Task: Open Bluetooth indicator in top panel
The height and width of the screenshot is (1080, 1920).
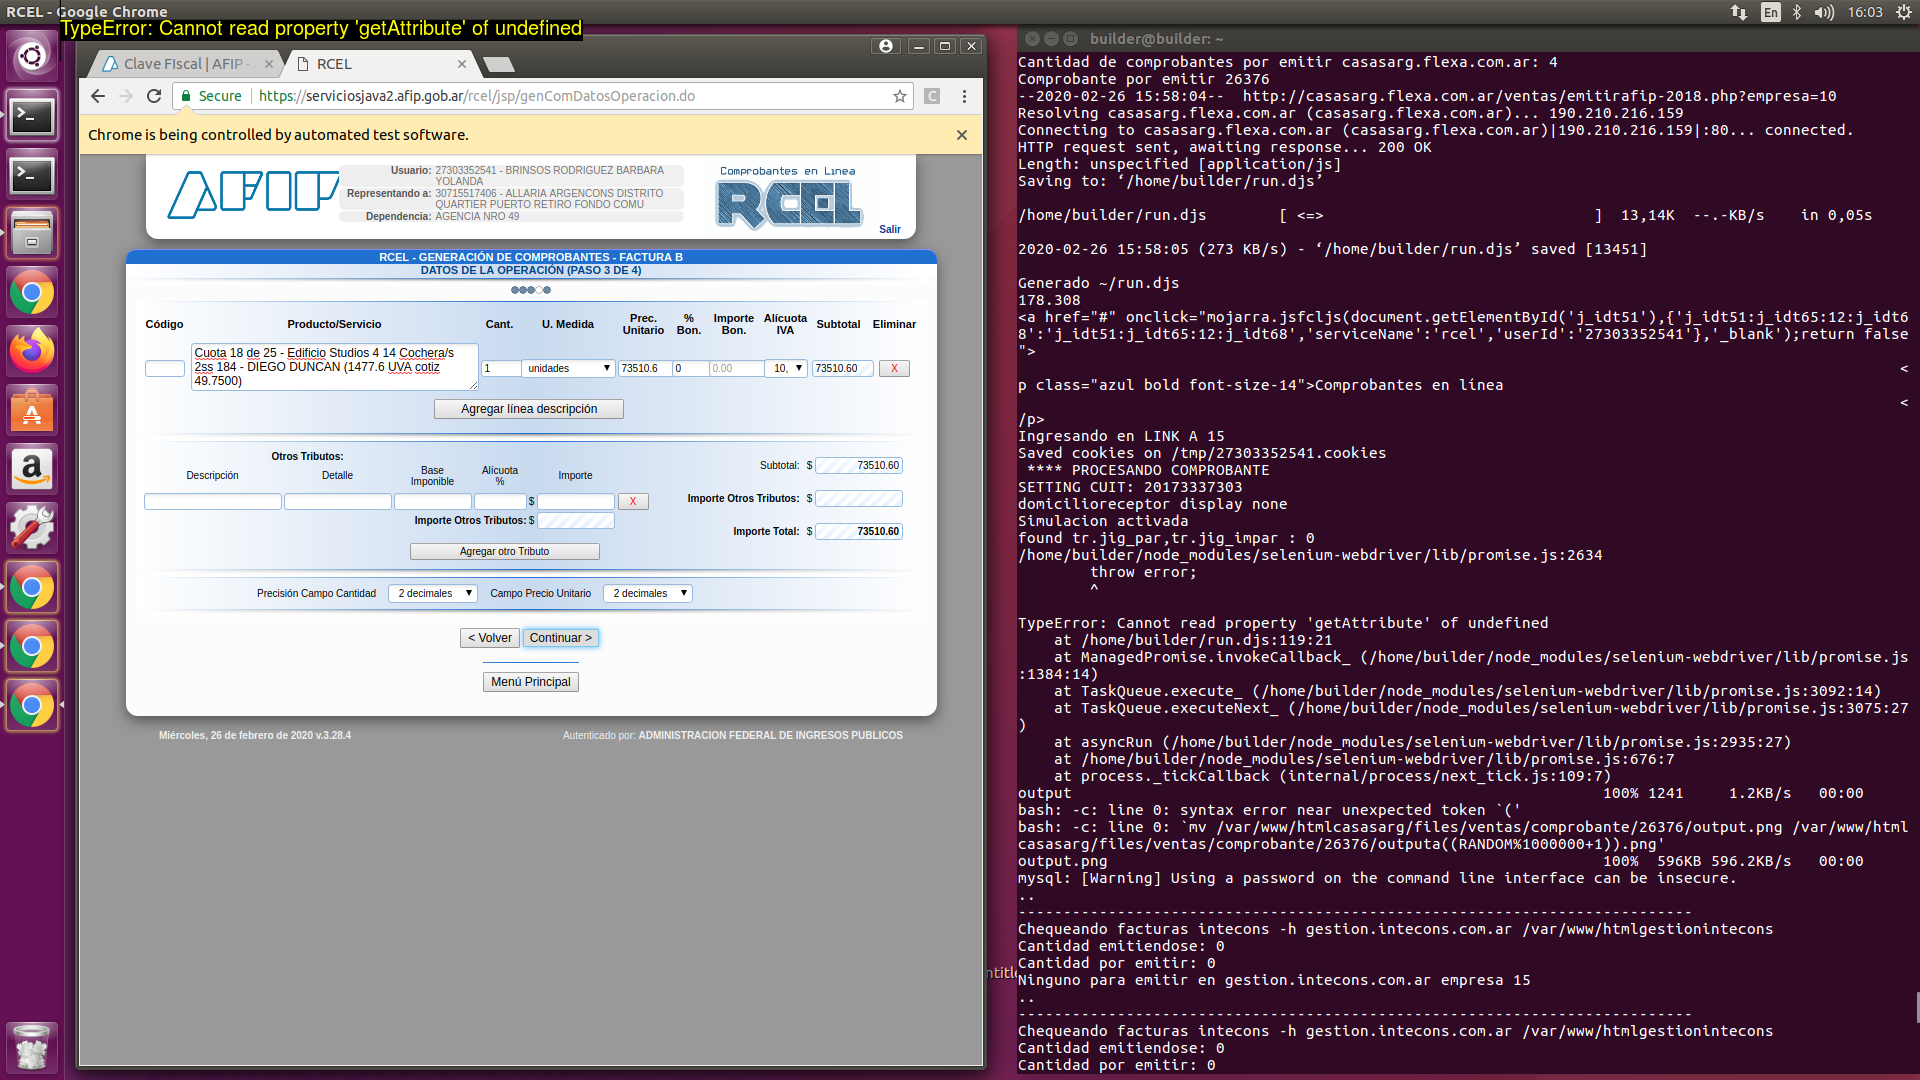Action: click(1797, 12)
